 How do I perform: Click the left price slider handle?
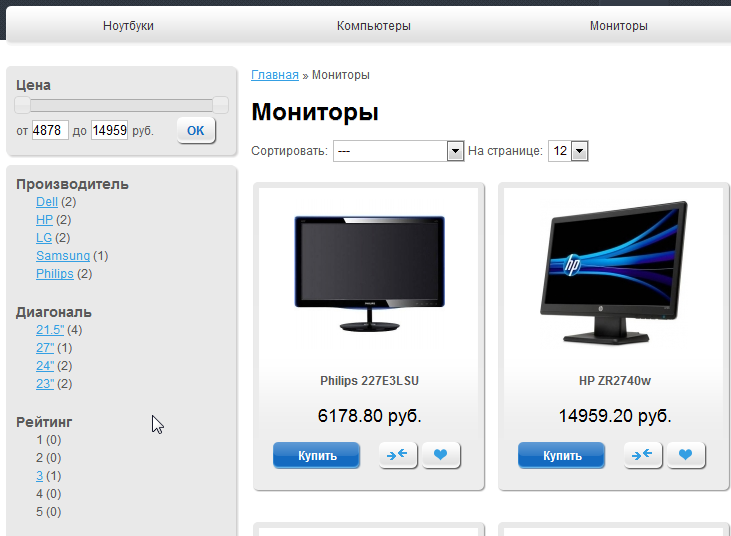(22, 105)
